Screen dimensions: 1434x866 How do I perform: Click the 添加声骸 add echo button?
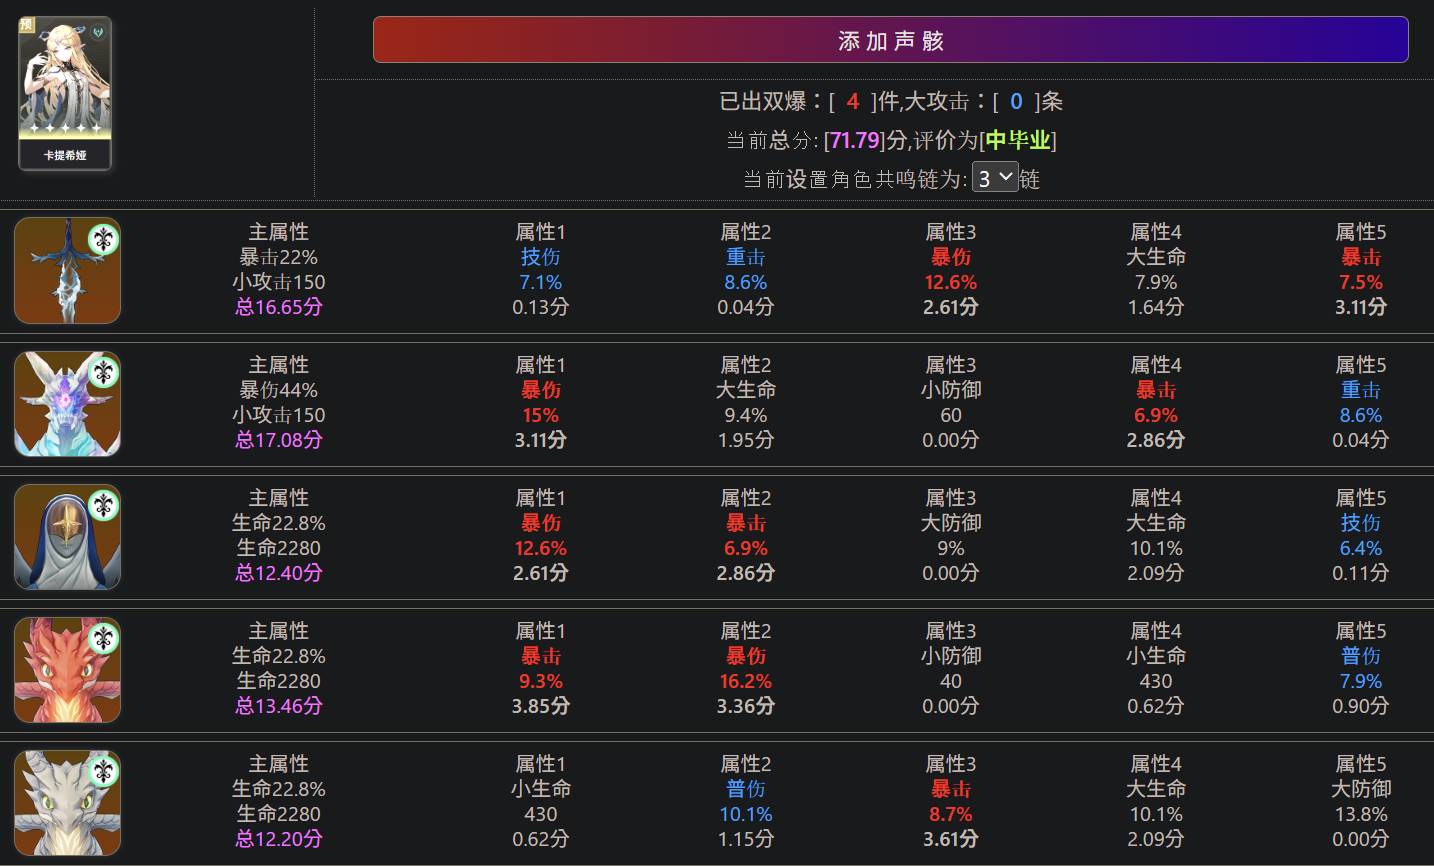click(890, 40)
